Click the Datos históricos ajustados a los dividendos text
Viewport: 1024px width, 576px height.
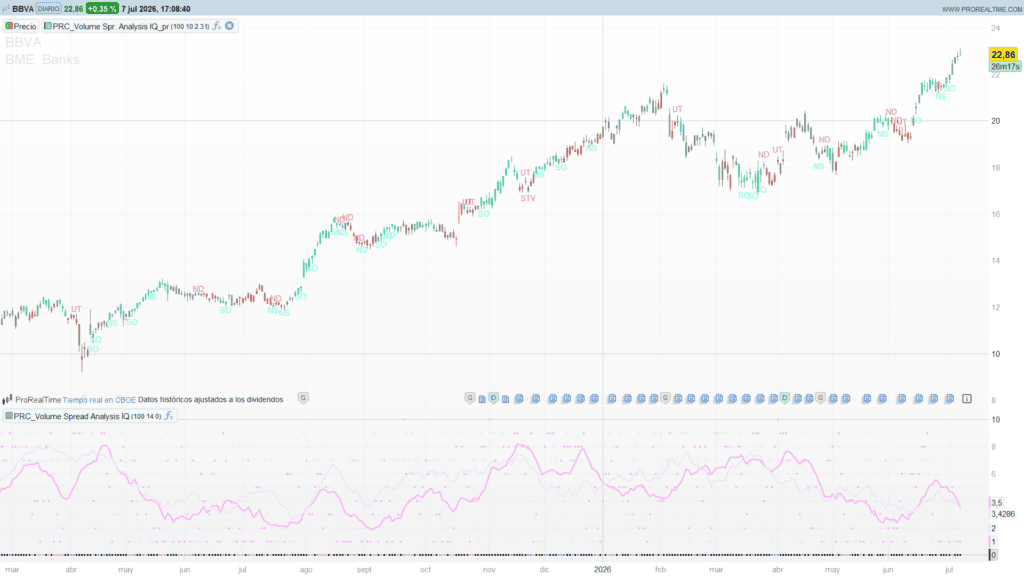(x=210, y=400)
